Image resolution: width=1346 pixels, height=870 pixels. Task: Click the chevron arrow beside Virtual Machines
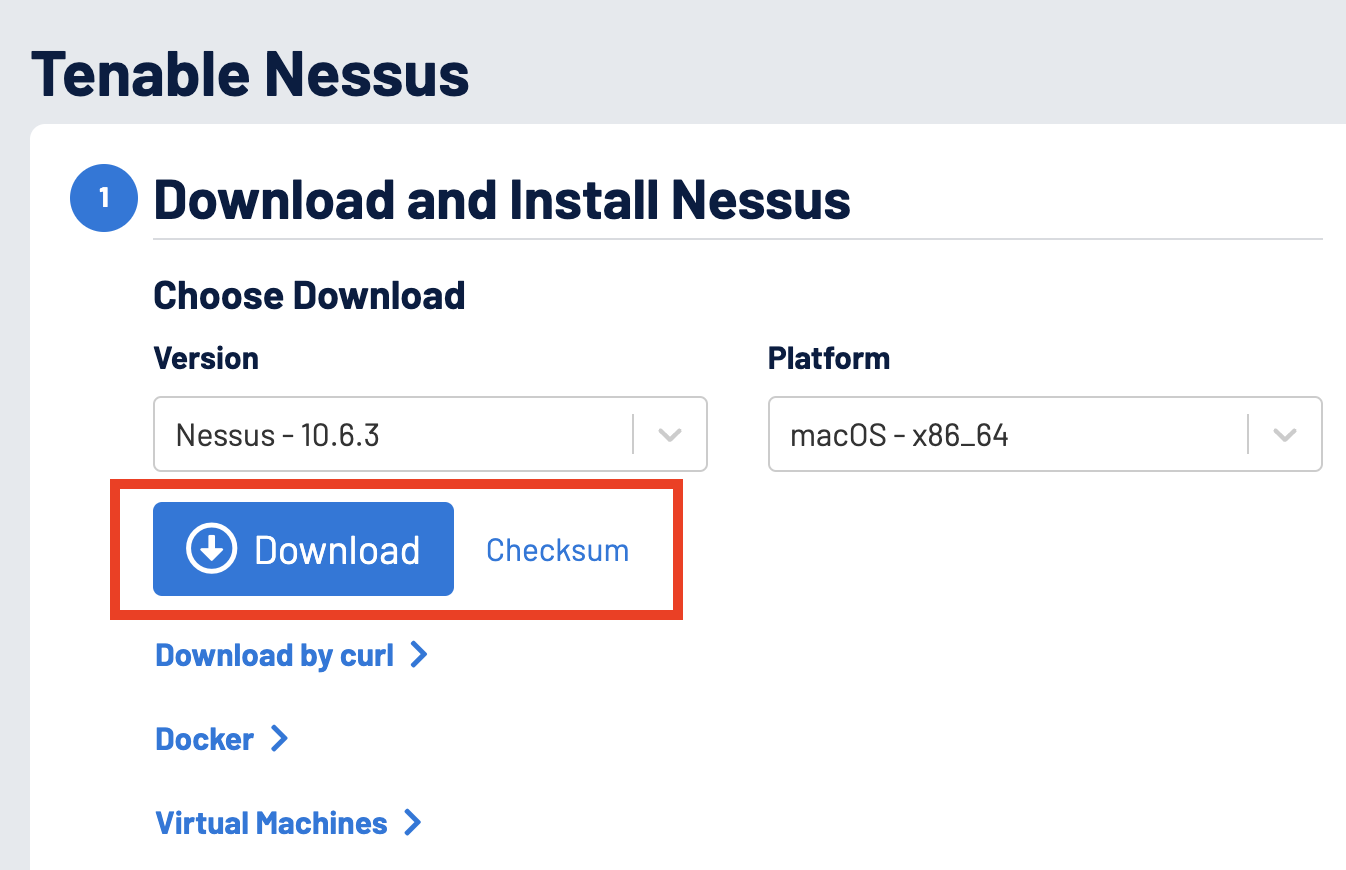[x=412, y=823]
